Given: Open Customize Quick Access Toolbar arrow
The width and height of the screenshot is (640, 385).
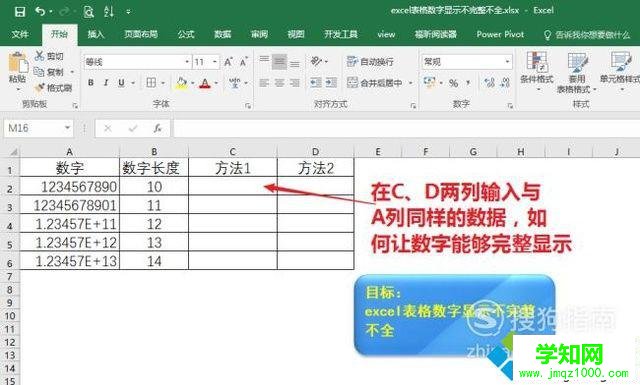Looking at the screenshot, I should 128,12.
